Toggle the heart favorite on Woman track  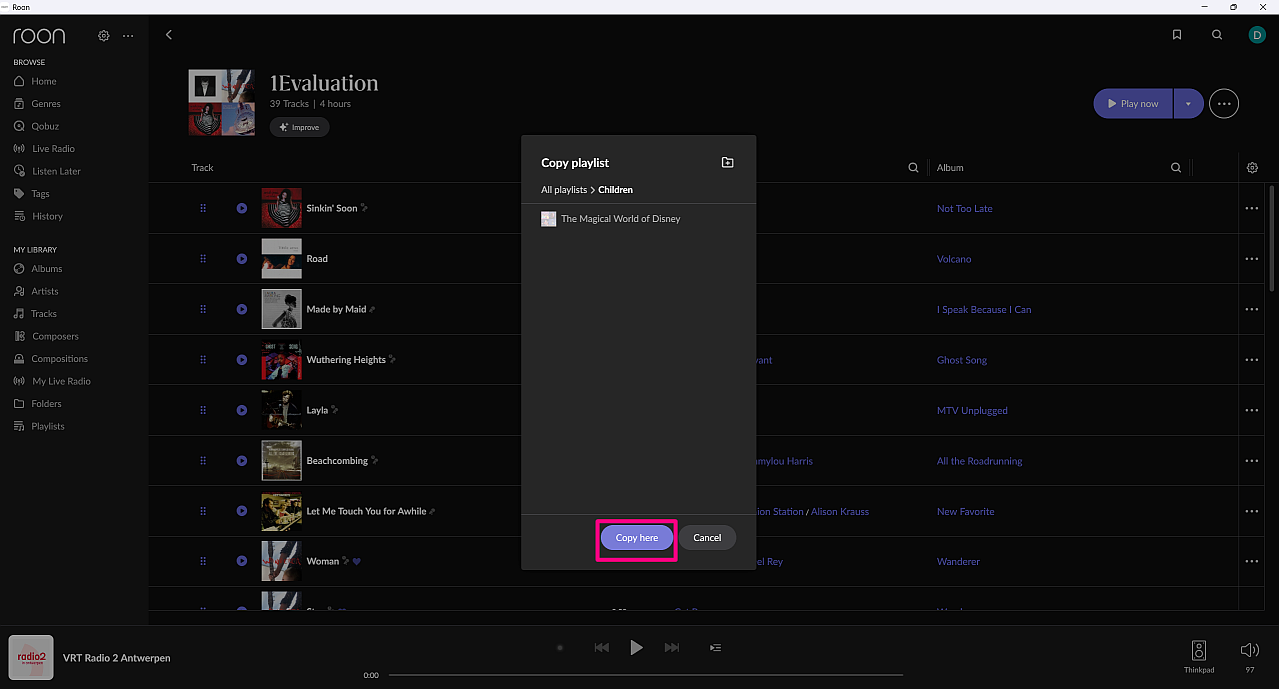tap(357, 562)
